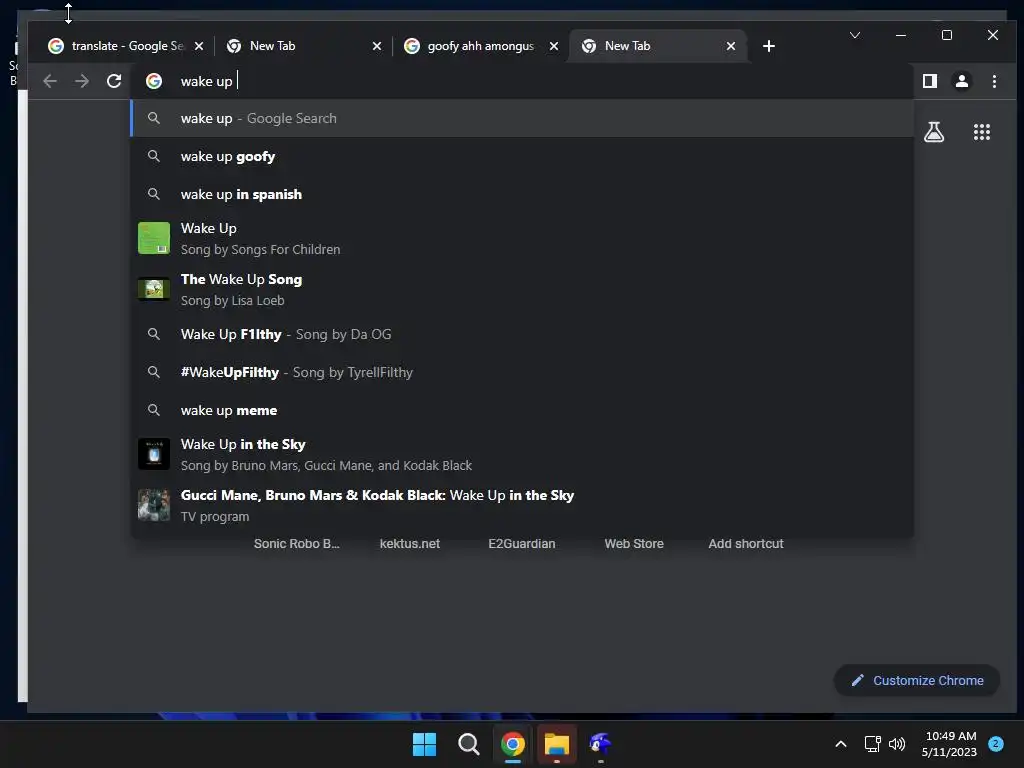
Task: Open Chrome's three-dot menu
Action: point(994,81)
